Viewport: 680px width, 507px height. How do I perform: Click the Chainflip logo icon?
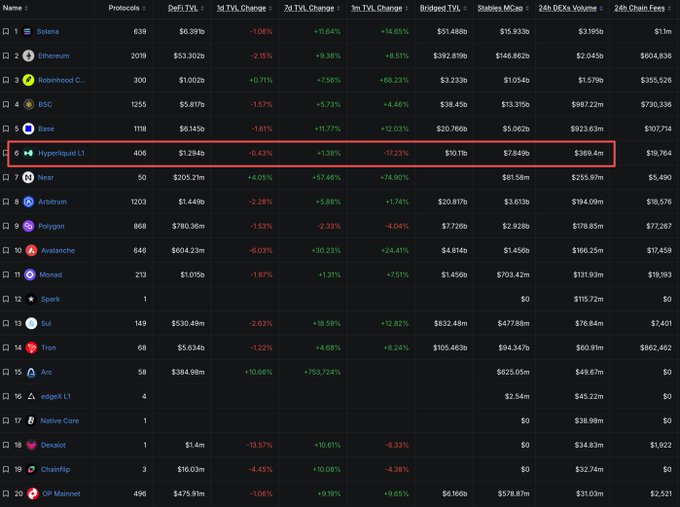tap(31, 469)
